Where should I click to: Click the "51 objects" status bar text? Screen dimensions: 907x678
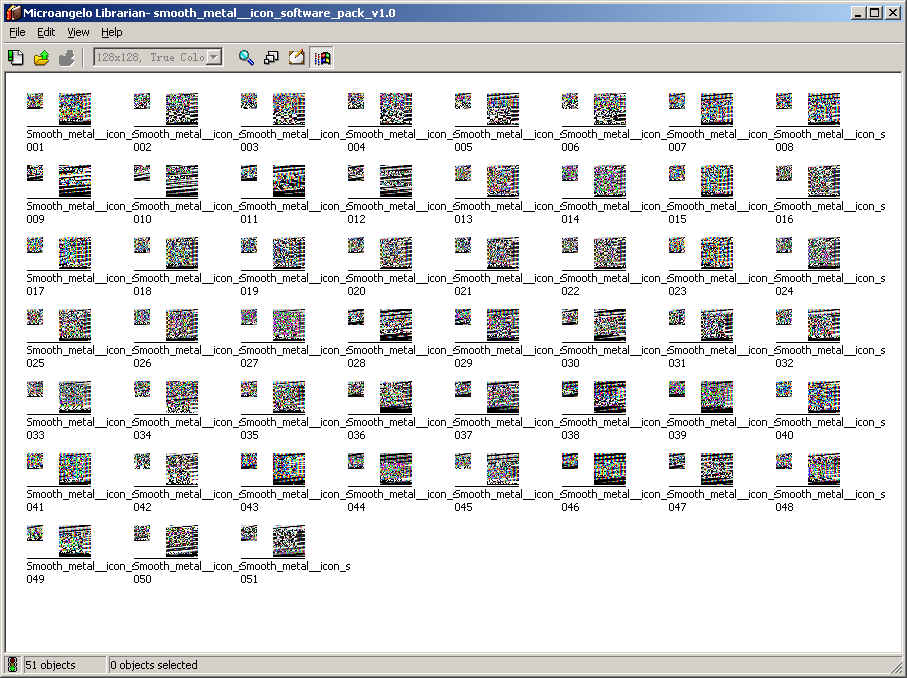coord(50,665)
